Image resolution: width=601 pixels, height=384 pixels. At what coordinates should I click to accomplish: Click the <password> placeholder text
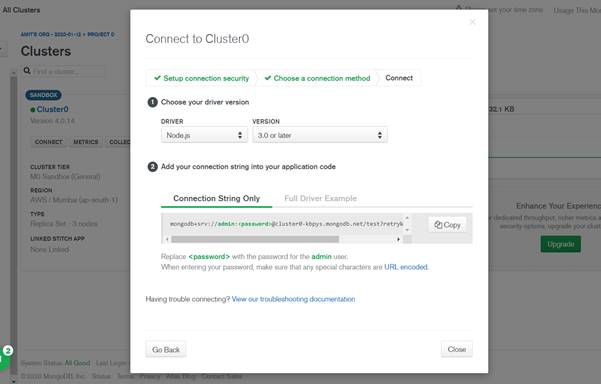tap(209, 256)
